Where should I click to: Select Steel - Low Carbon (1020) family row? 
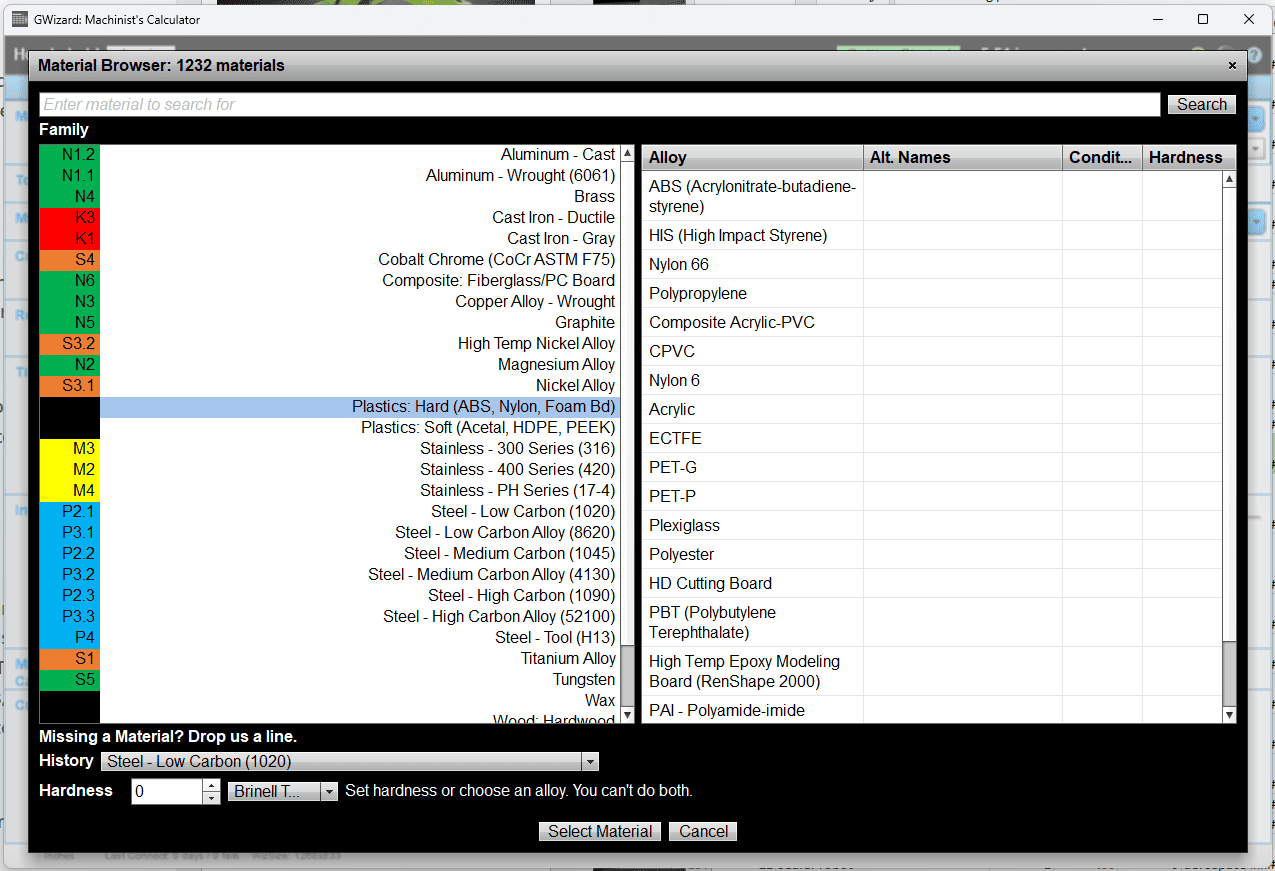tap(330, 512)
